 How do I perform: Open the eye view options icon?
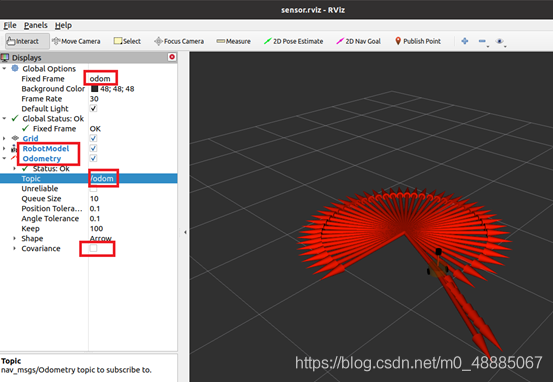[x=499, y=41]
